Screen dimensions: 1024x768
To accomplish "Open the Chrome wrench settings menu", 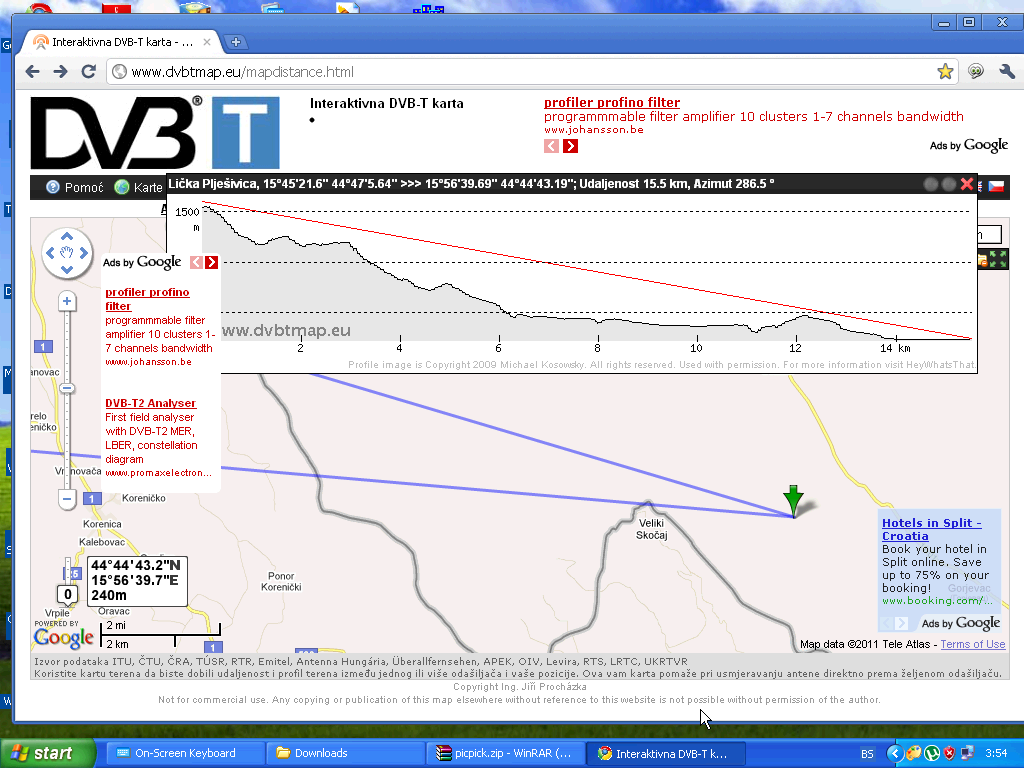I will 1006,72.
